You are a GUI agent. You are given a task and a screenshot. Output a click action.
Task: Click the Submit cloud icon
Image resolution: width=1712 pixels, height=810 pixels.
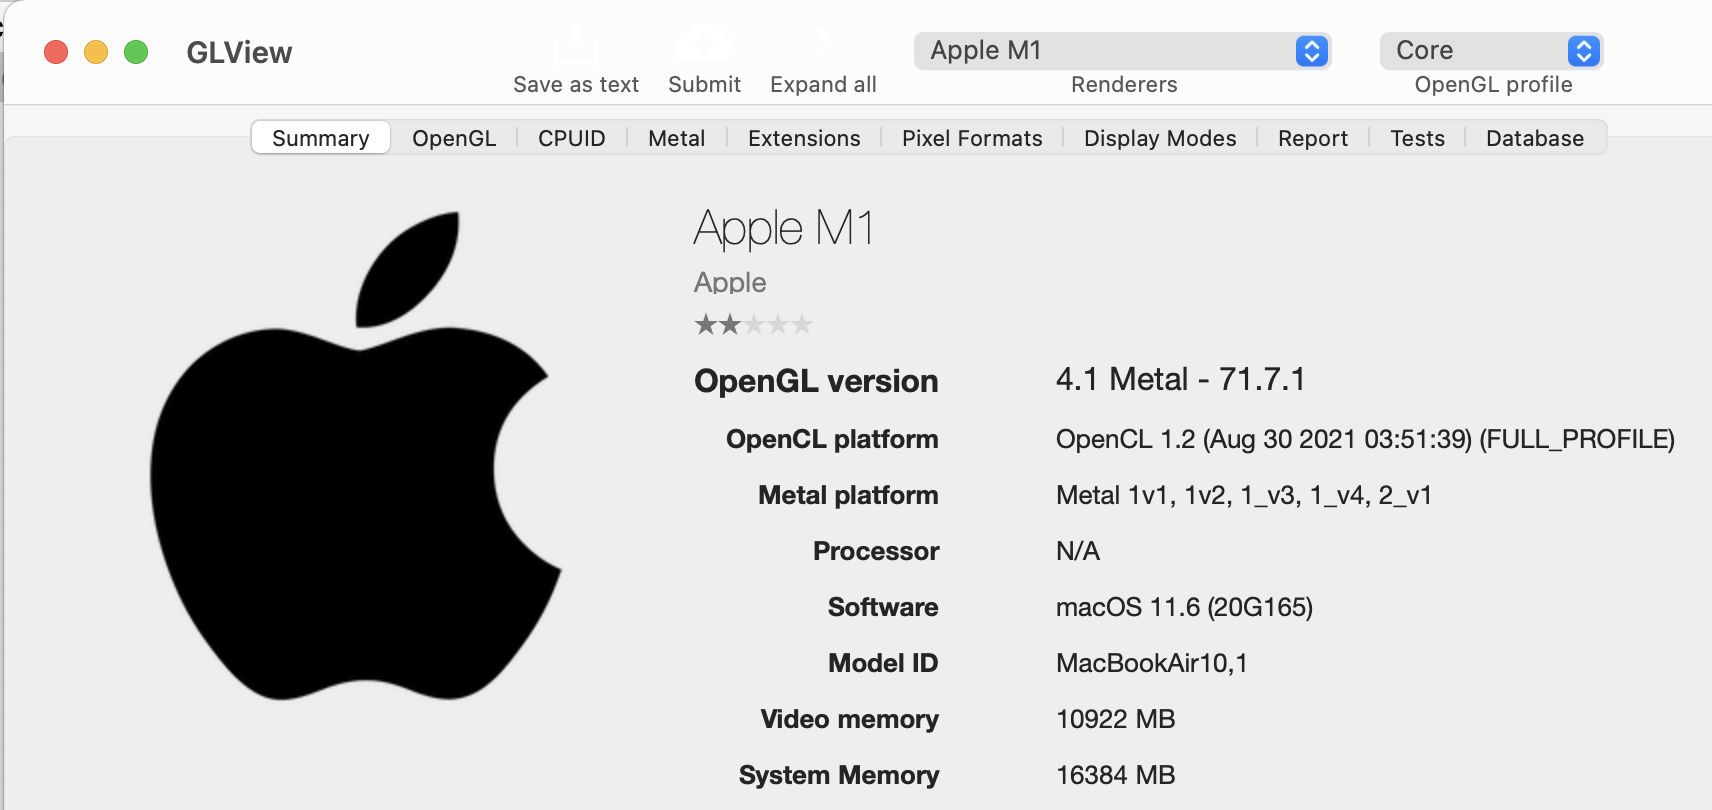(705, 42)
